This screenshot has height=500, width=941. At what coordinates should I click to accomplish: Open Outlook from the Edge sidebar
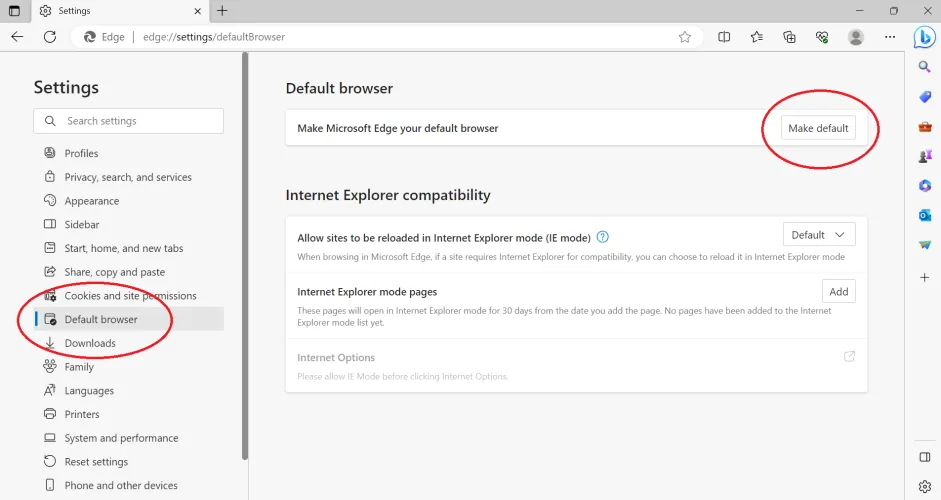coord(925,215)
